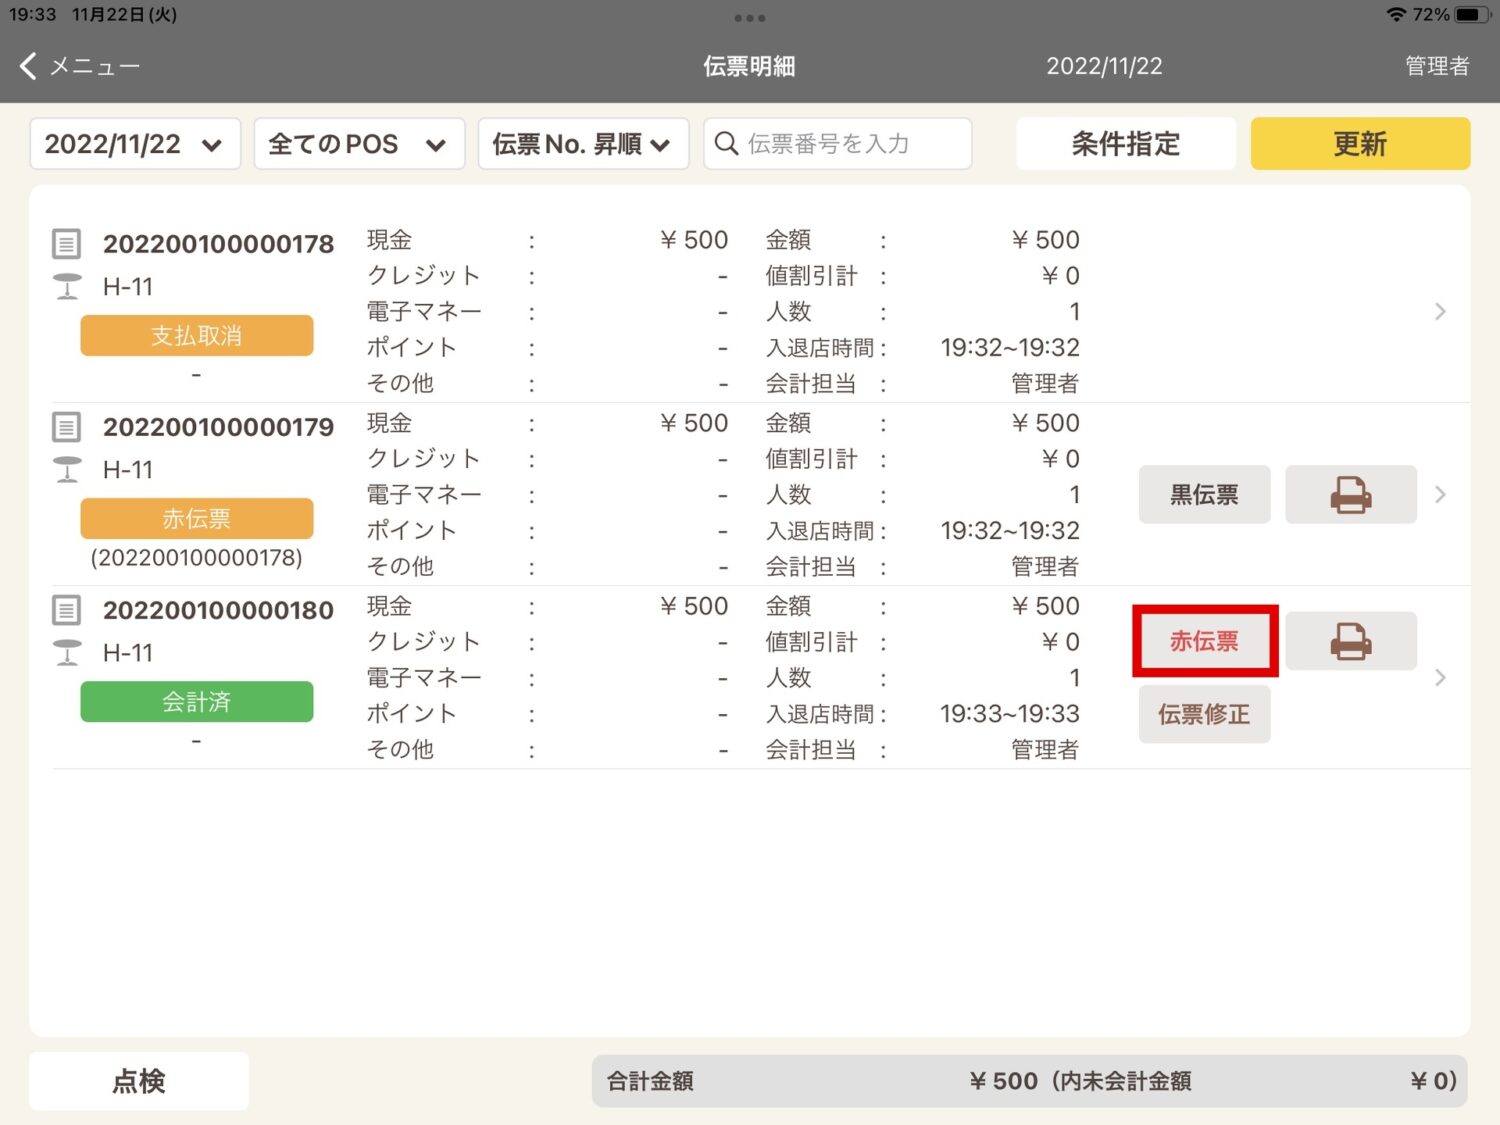Screen dimensions: 1500x1125
Task: Click receipt icon for slip 202200100000178
Action: pos(66,244)
